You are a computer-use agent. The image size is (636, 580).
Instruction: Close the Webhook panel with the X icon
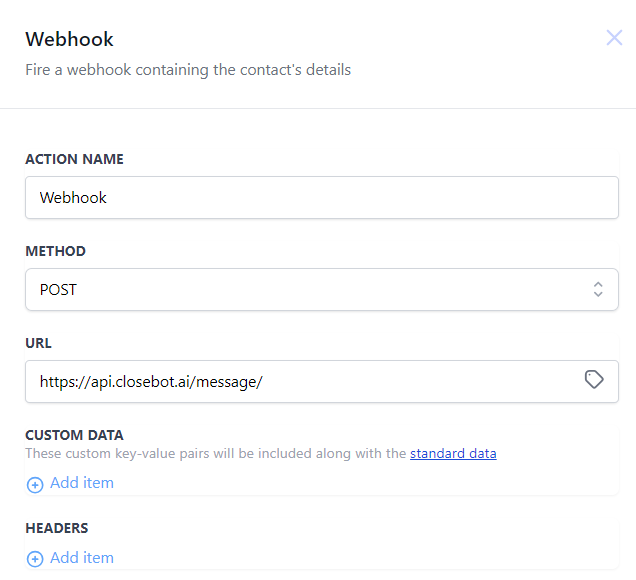click(x=614, y=38)
